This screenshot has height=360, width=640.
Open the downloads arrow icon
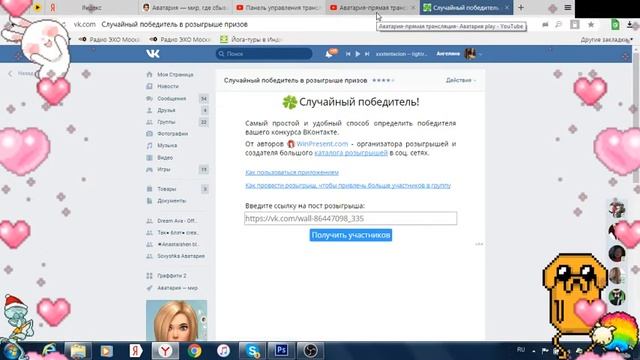(x=629, y=24)
